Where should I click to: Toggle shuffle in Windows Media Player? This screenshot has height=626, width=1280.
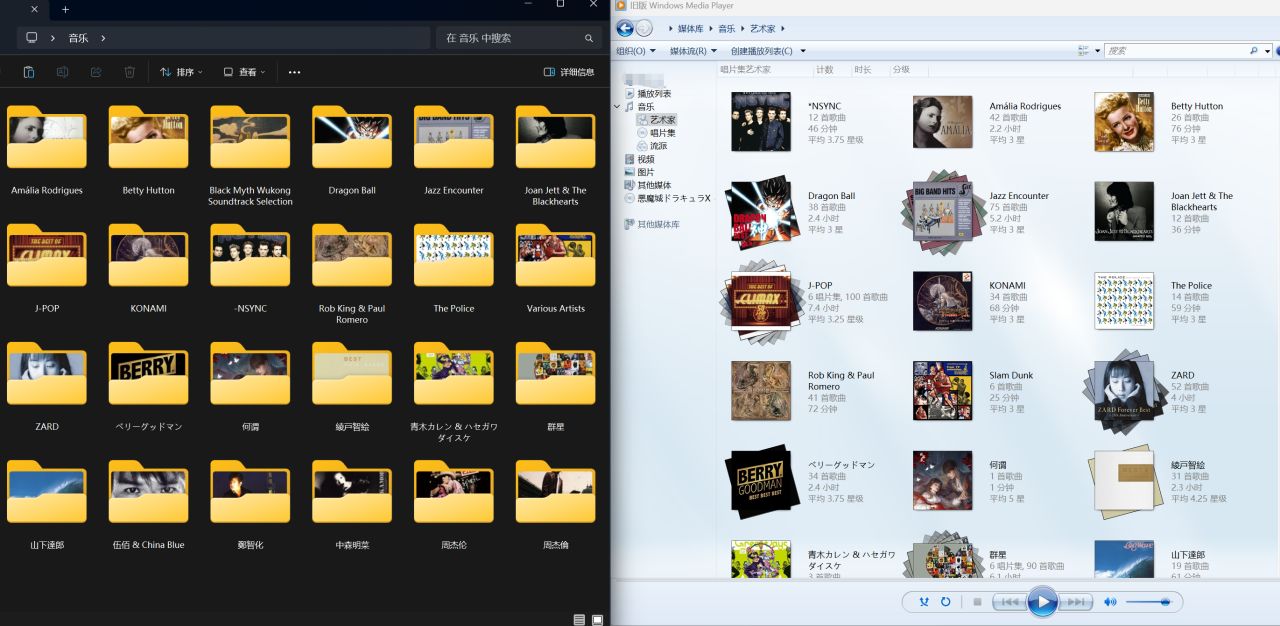point(923,602)
